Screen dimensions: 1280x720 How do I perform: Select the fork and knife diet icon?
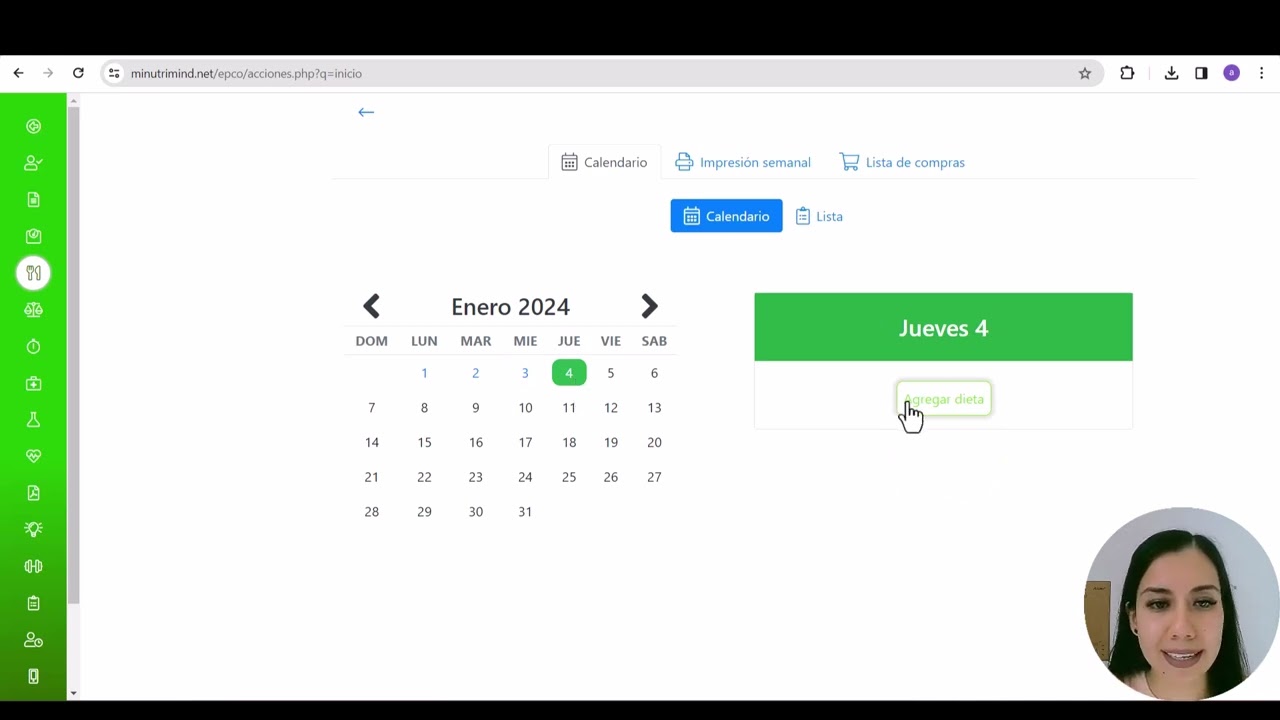[33, 273]
